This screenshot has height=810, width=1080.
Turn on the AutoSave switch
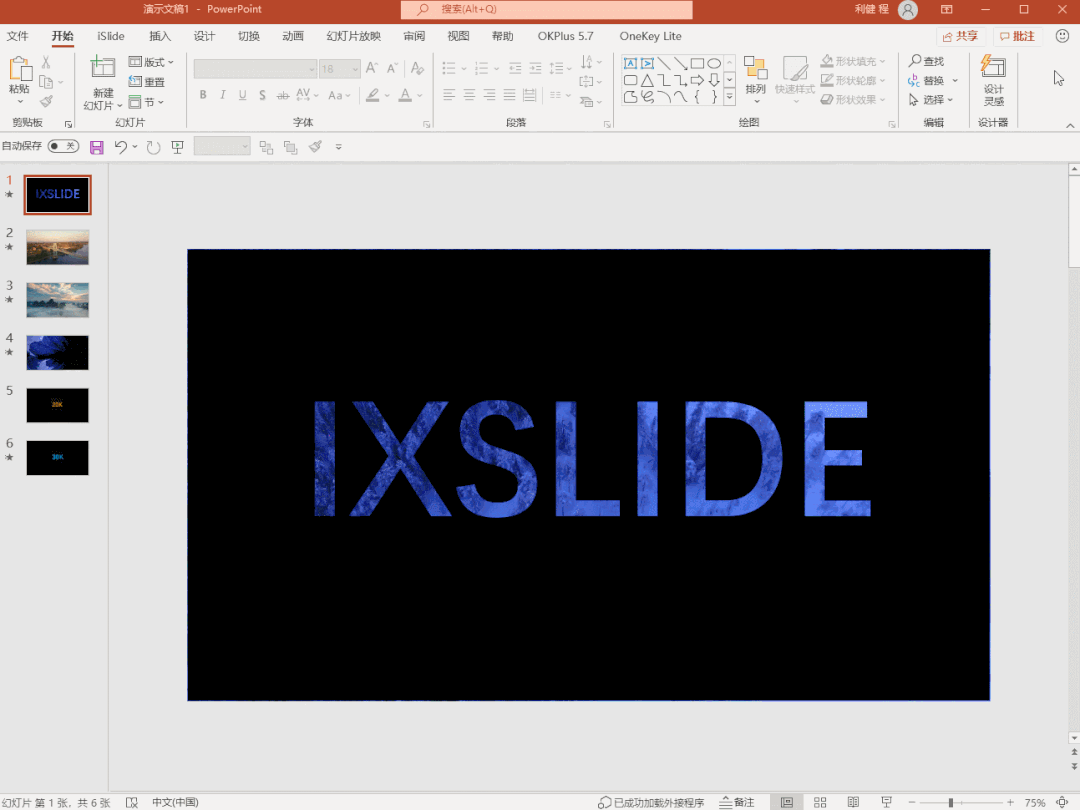click(63, 146)
